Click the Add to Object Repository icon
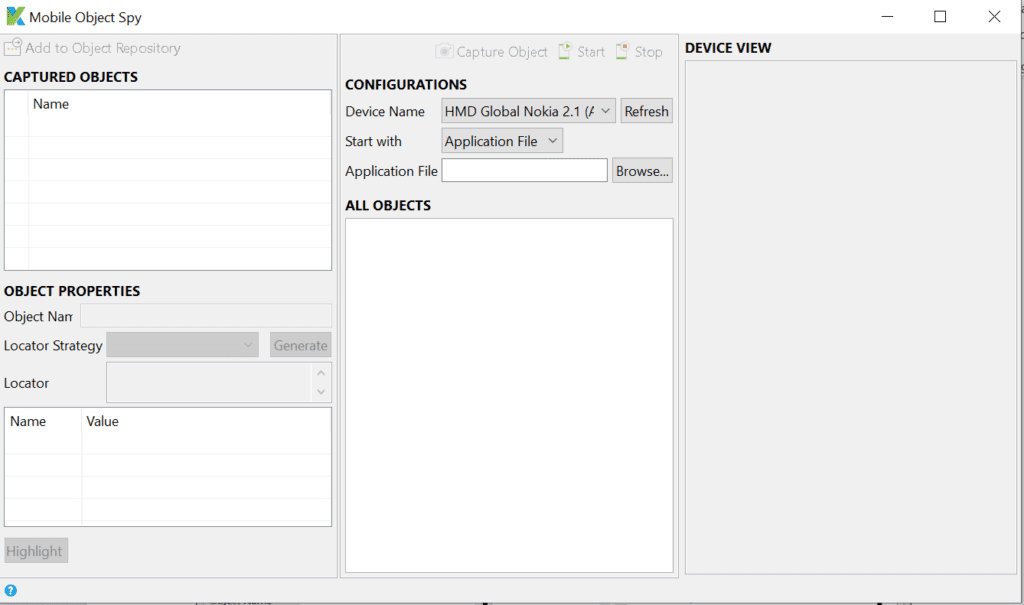The image size is (1024, 605). (13, 48)
